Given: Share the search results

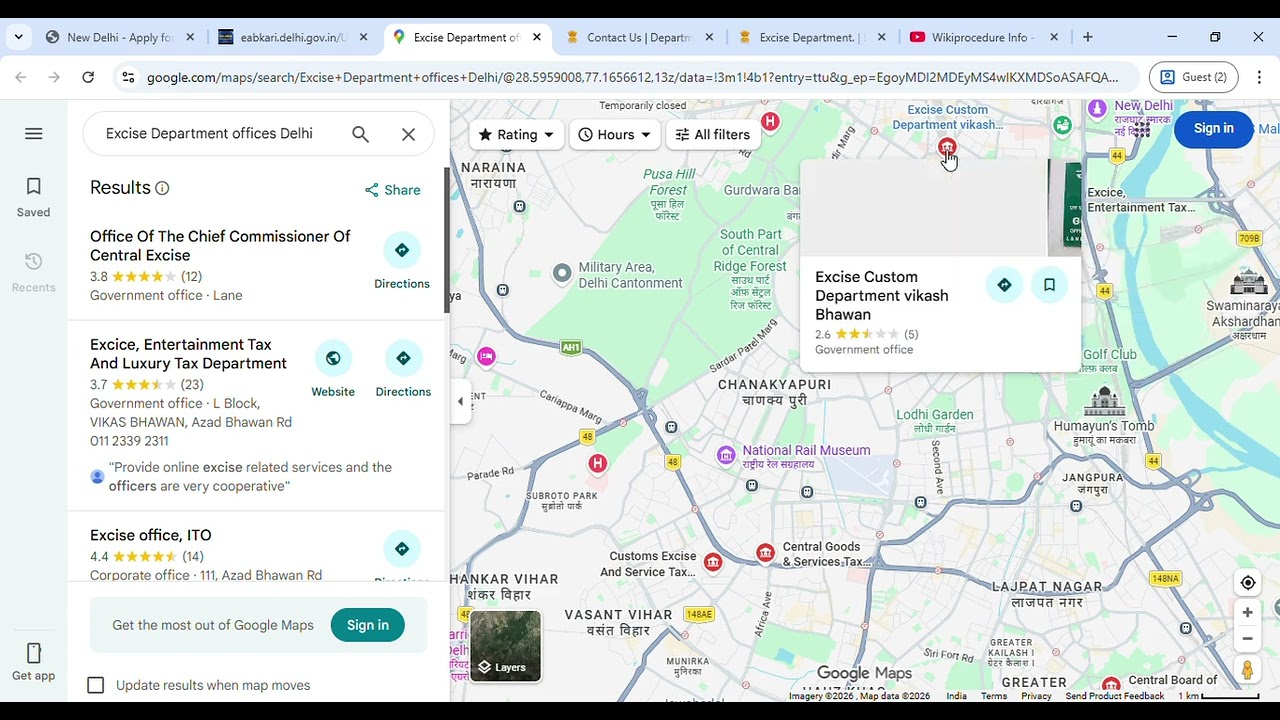Looking at the screenshot, I should tap(392, 190).
